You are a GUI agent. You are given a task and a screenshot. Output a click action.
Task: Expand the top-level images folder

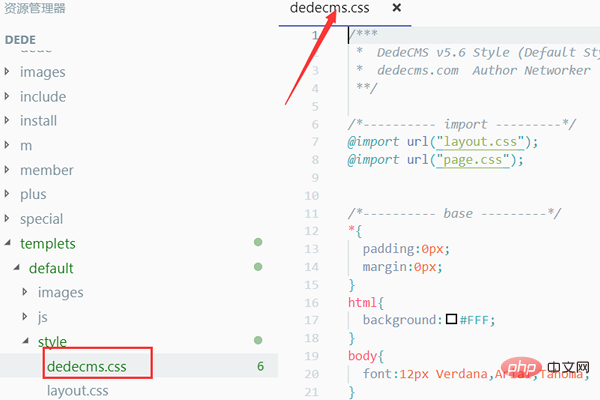[7, 72]
